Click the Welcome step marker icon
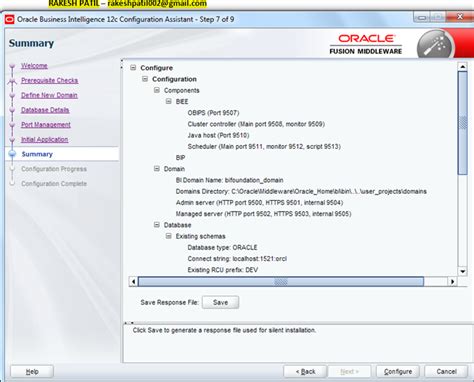The width and height of the screenshot is (474, 382). pos(12,66)
